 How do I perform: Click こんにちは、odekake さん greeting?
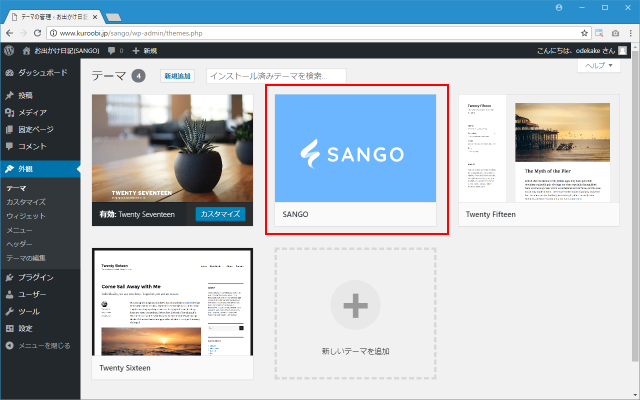pos(576,51)
